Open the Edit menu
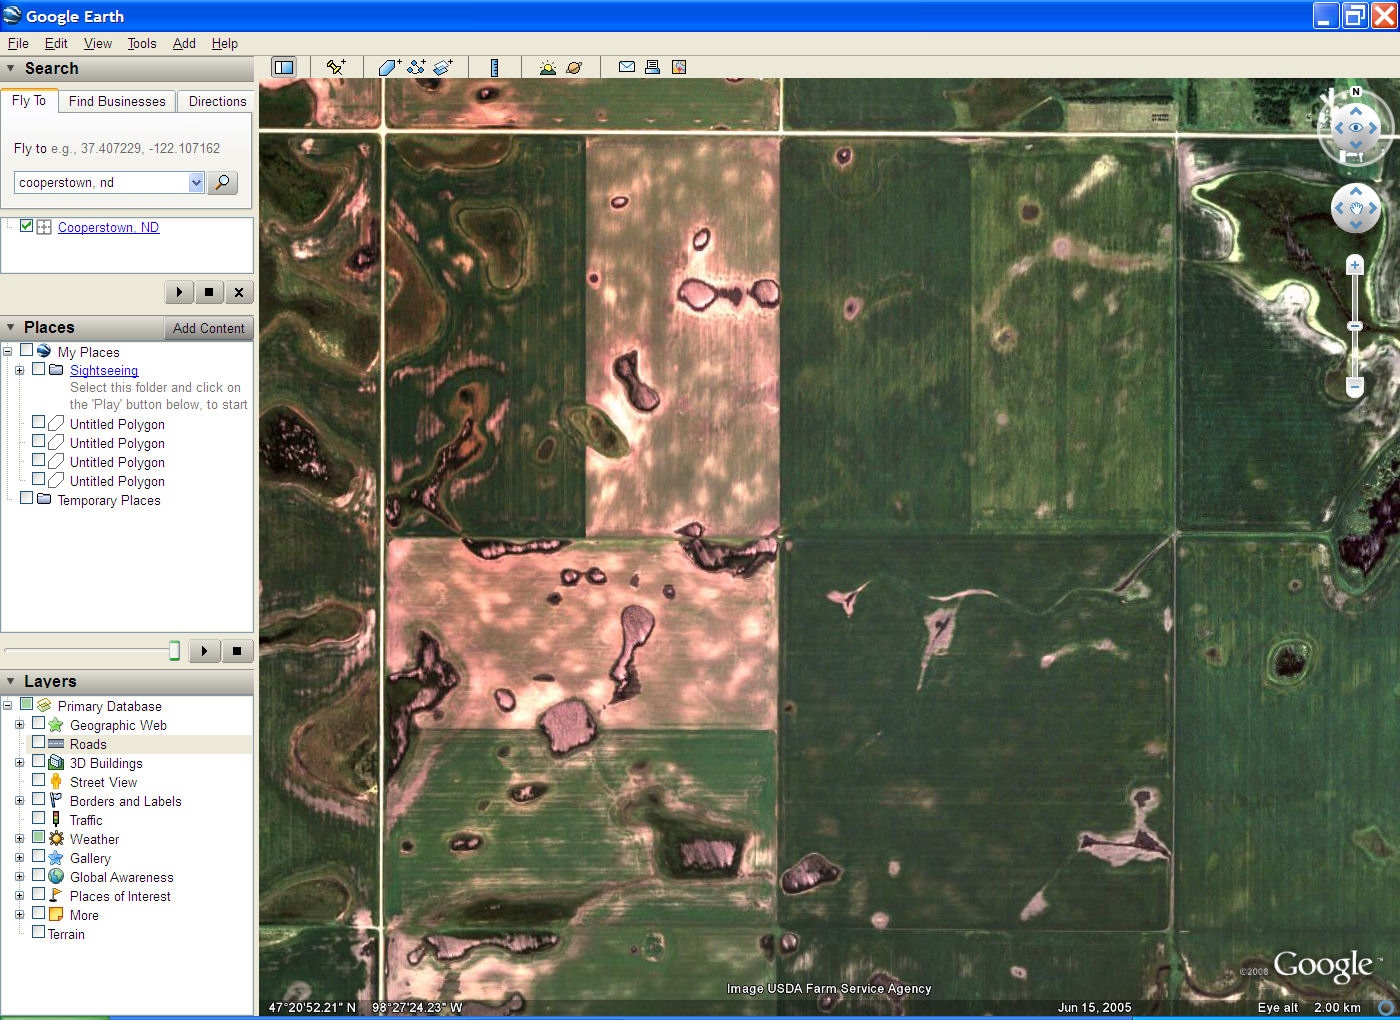The width and height of the screenshot is (1400, 1020). (56, 43)
